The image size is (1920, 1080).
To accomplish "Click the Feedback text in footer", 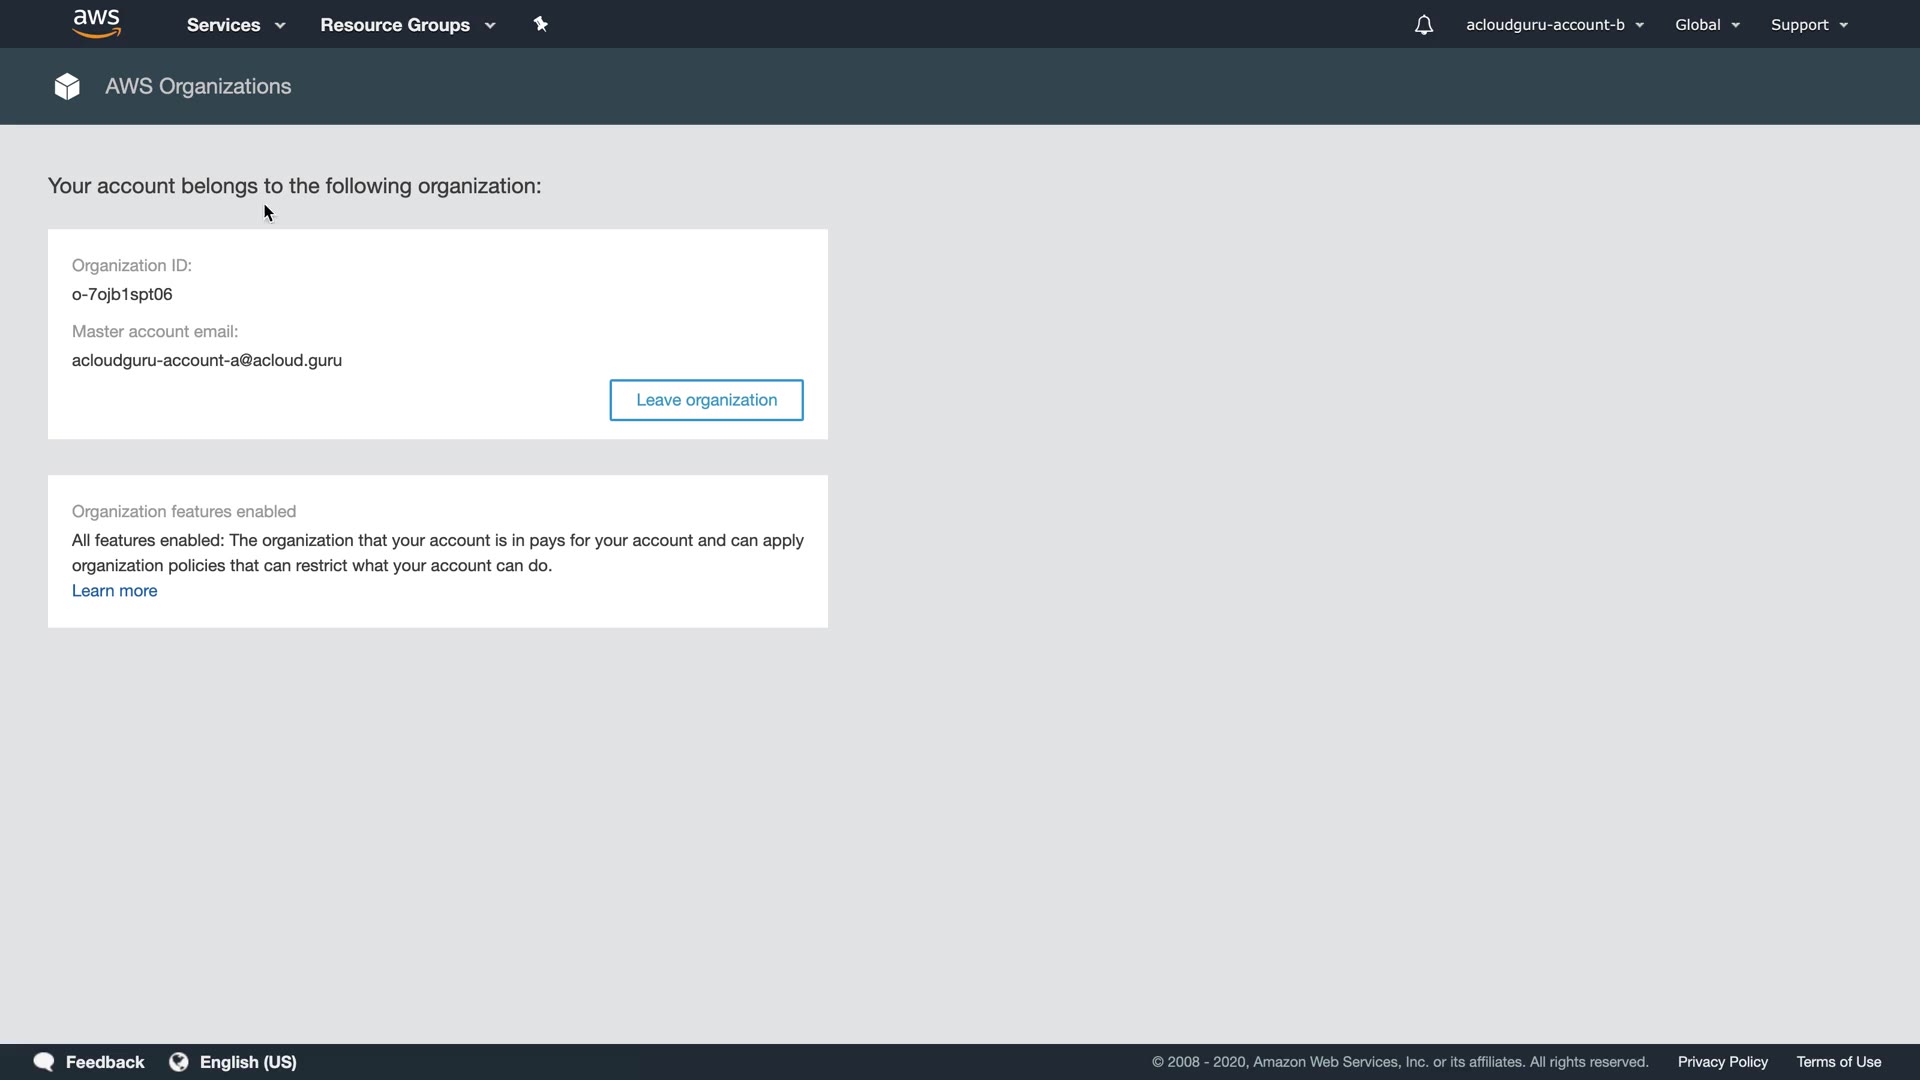I will pos(105,1062).
